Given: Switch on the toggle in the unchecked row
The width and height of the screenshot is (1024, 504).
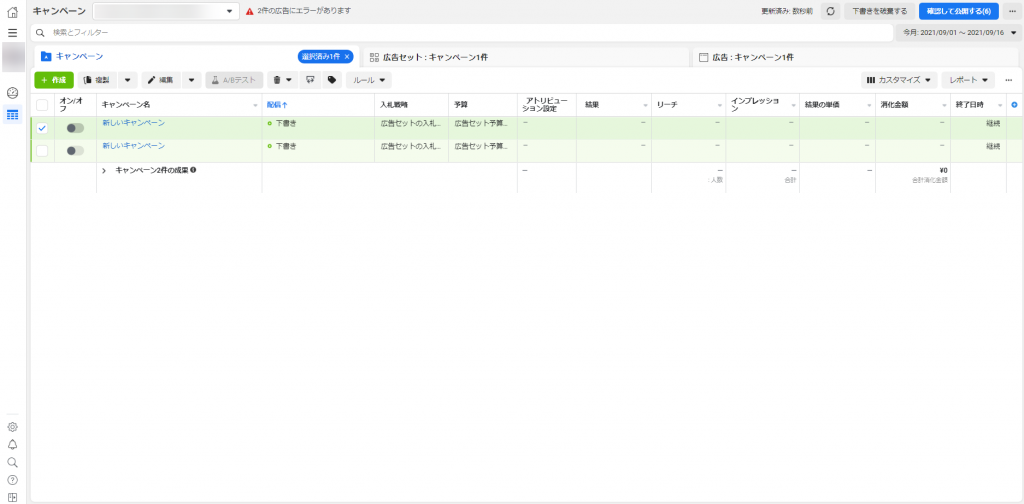Looking at the screenshot, I should (75, 151).
